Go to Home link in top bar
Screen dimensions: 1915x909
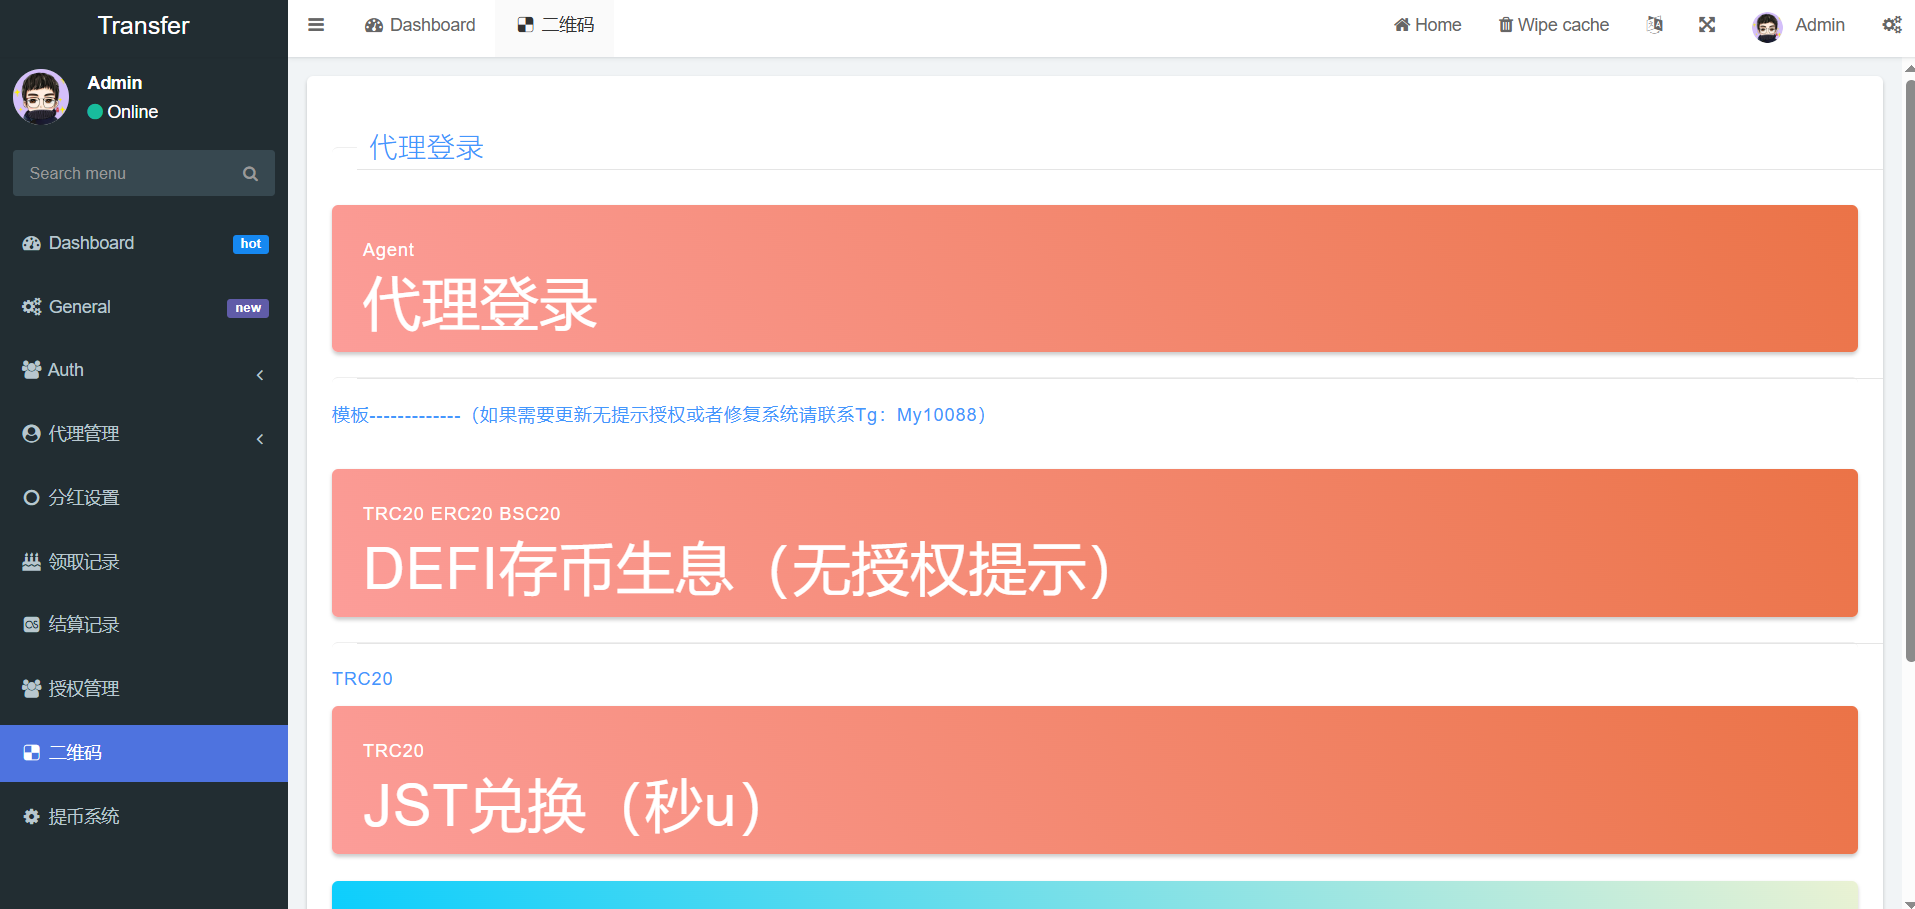coord(1428,25)
